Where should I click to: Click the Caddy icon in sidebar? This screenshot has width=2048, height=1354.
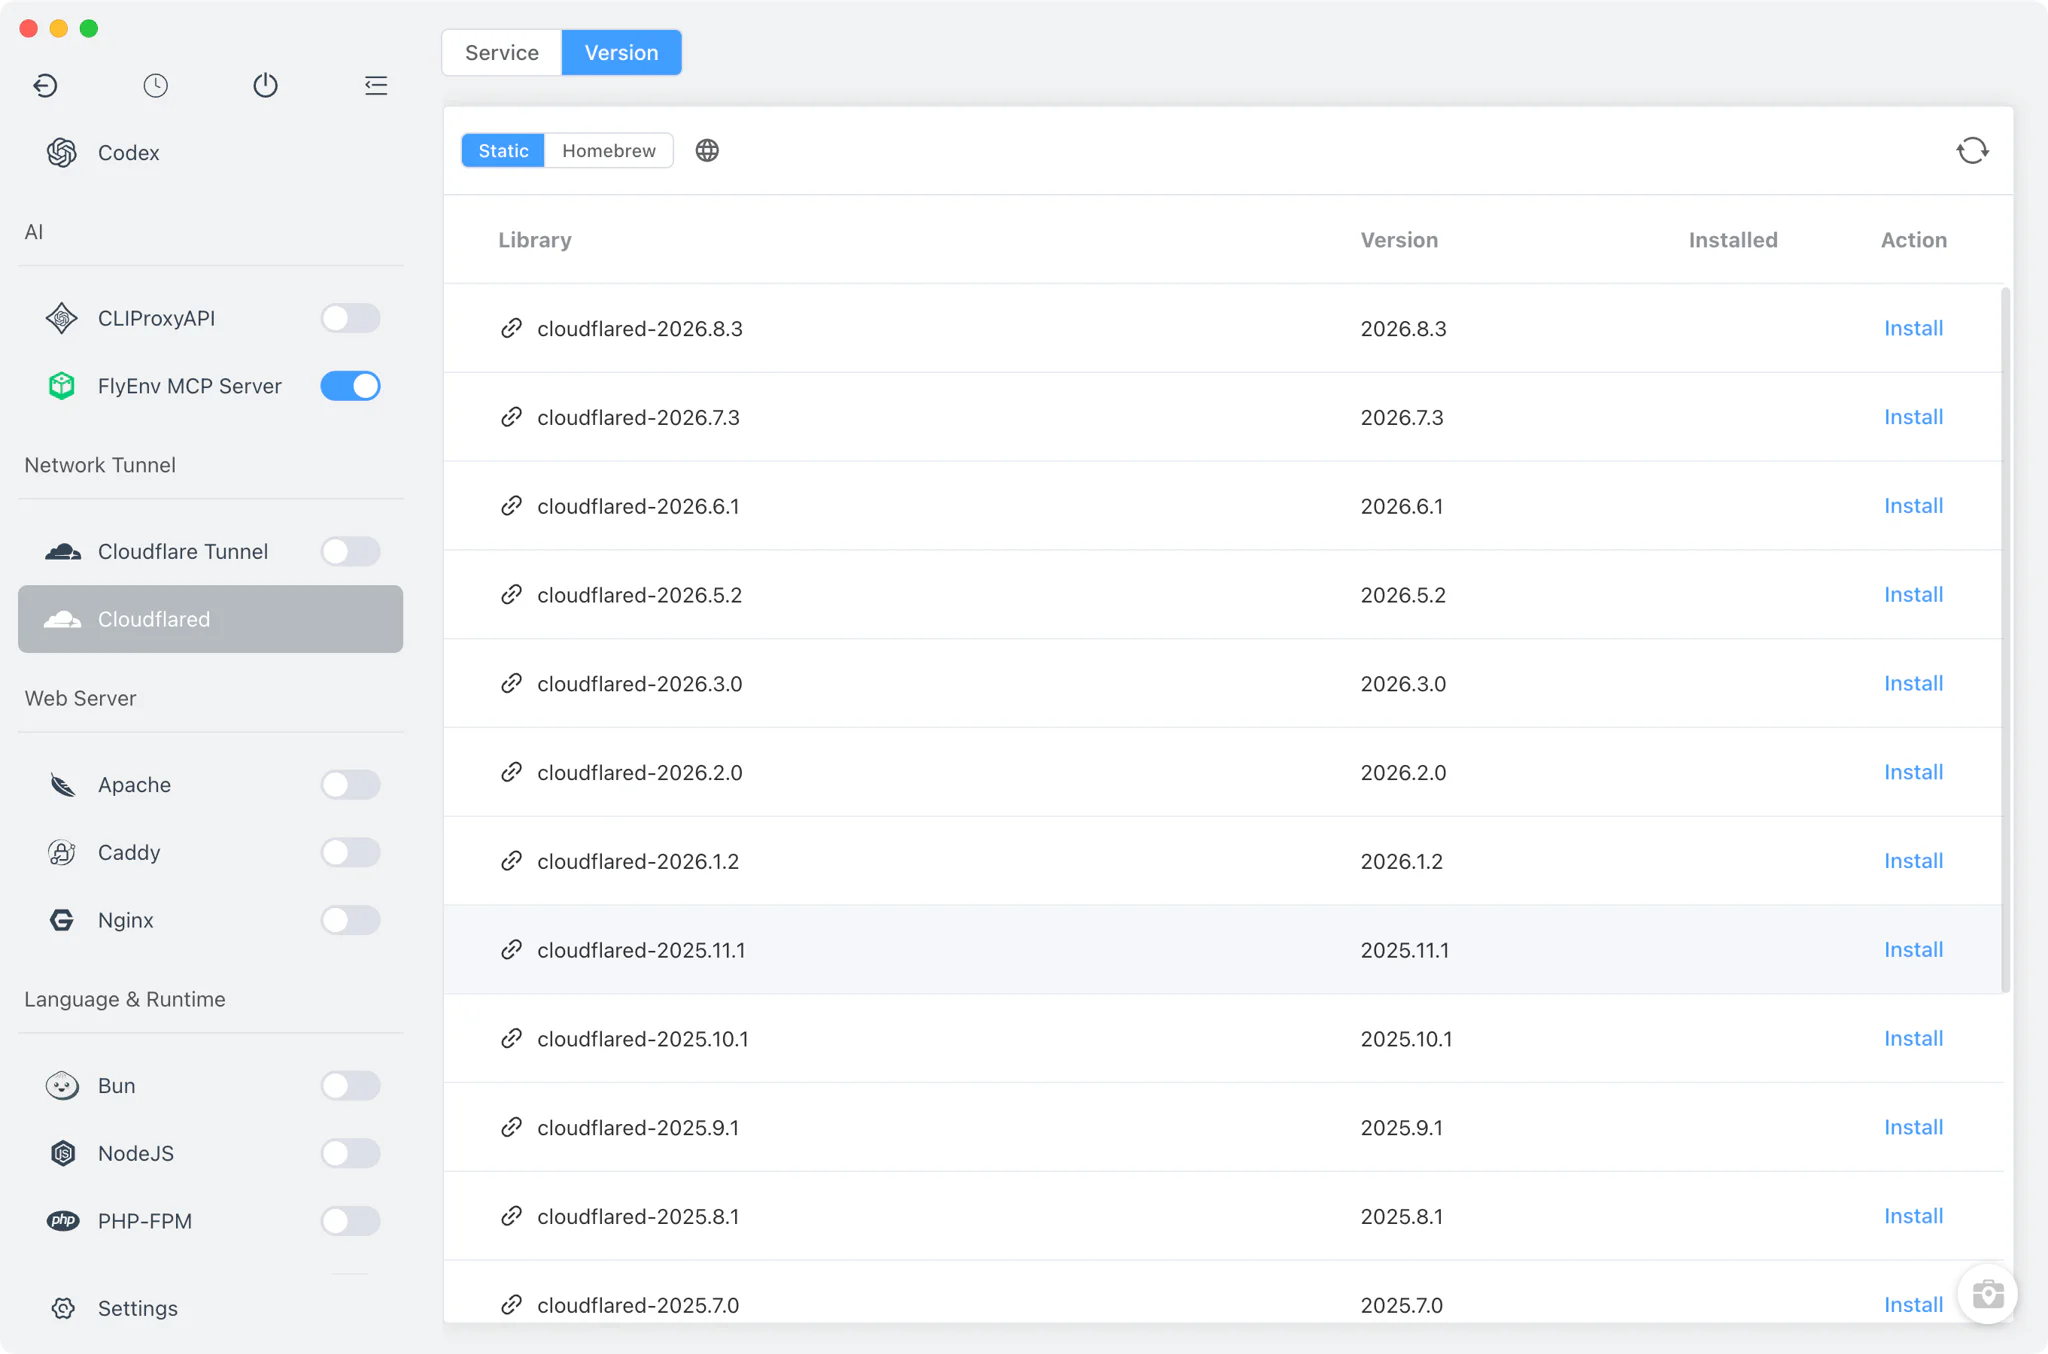click(x=62, y=853)
